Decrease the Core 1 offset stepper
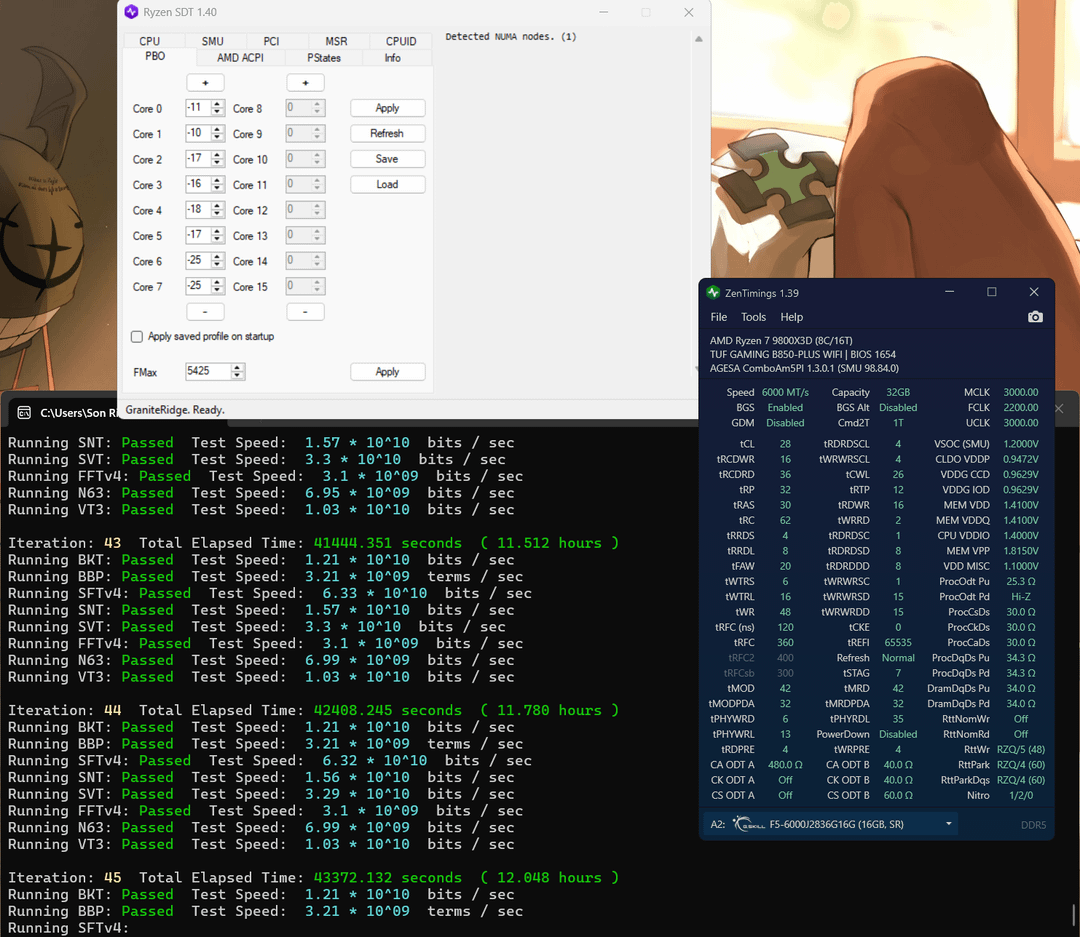This screenshot has width=1080, height=937. (x=218, y=138)
